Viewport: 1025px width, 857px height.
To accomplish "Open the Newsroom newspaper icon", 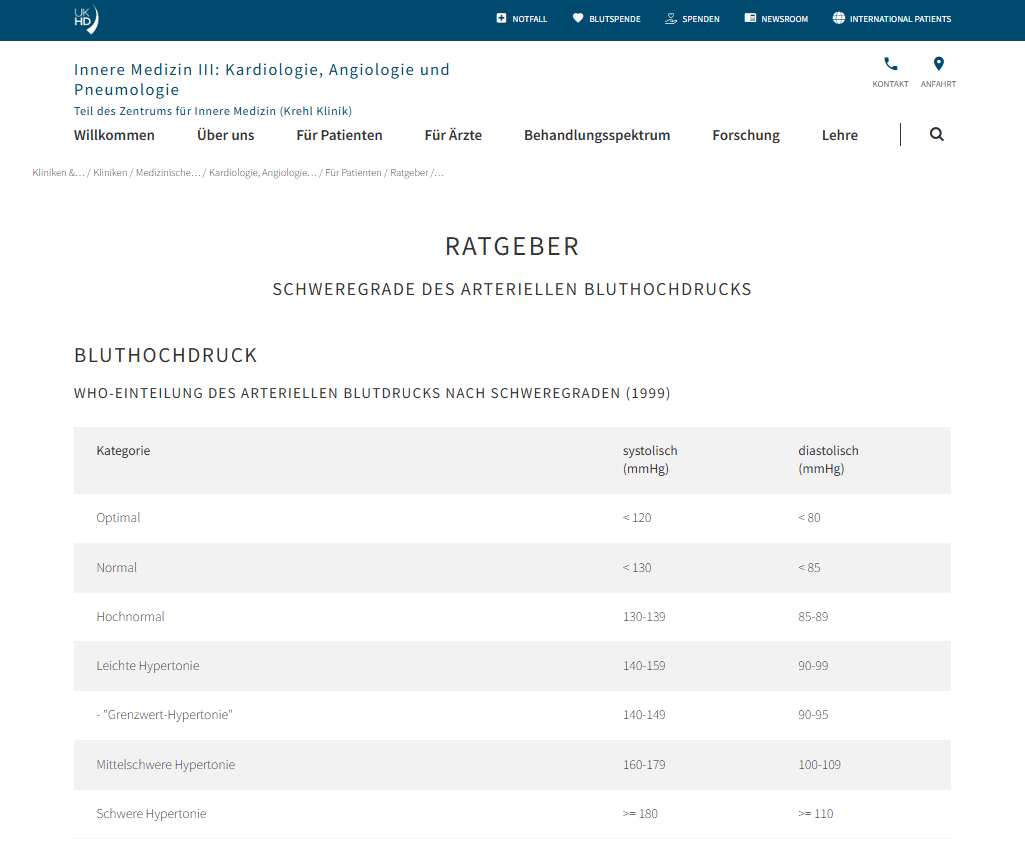I will (750, 18).
